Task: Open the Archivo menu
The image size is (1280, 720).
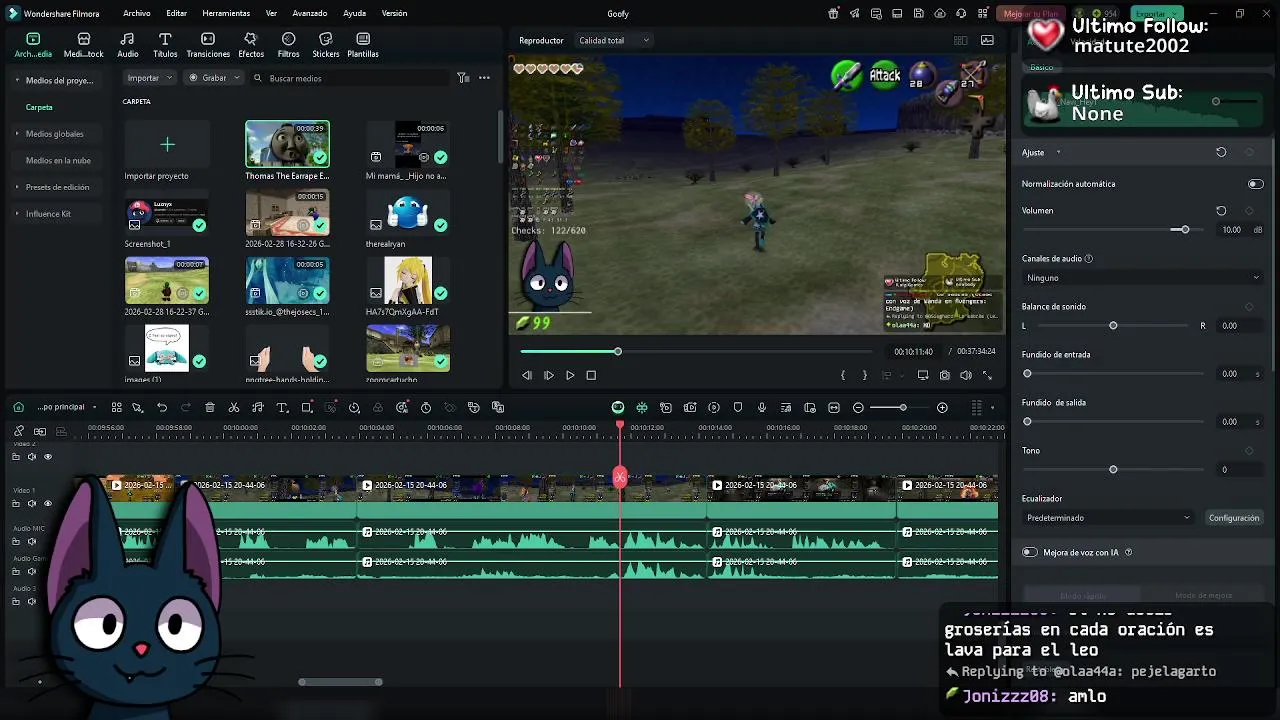Action: pyautogui.click(x=137, y=14)
